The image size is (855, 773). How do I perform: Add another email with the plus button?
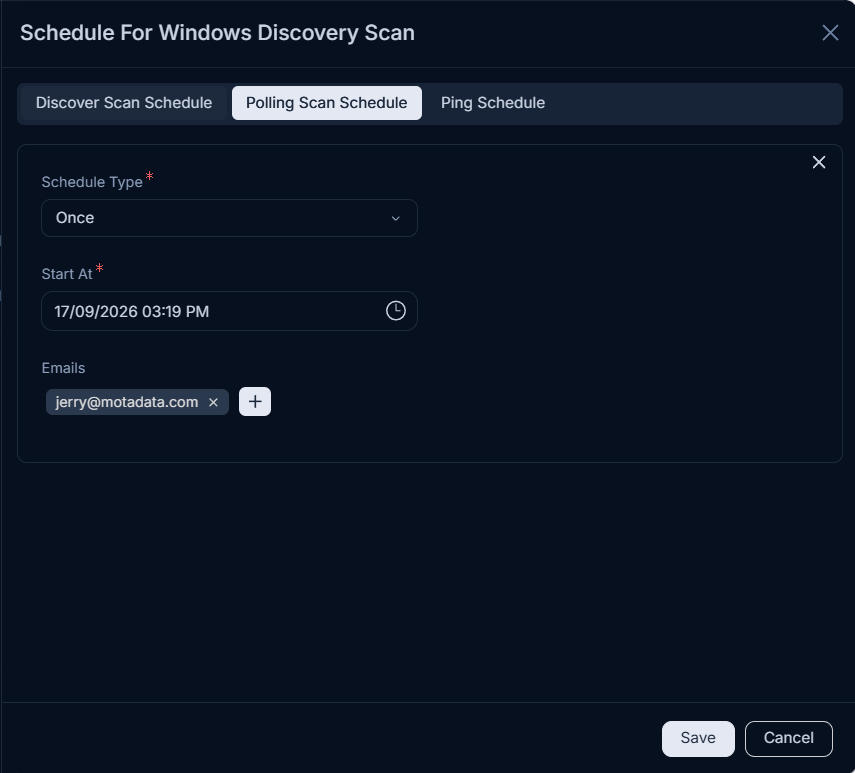coord(255,402)
